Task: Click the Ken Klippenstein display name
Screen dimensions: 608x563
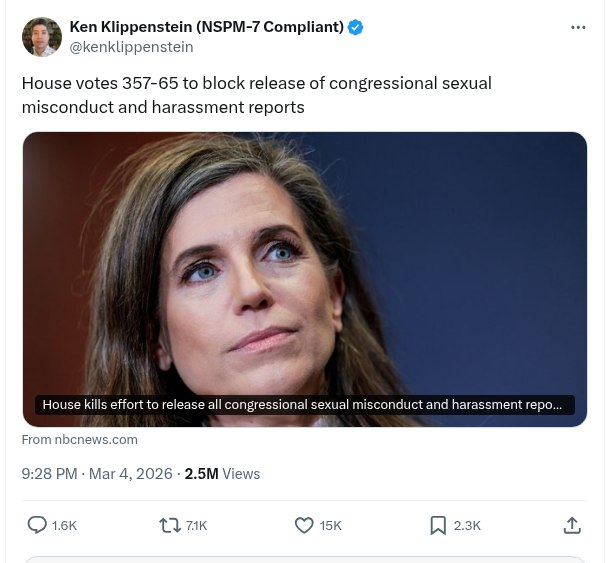Action: point(206,27)
